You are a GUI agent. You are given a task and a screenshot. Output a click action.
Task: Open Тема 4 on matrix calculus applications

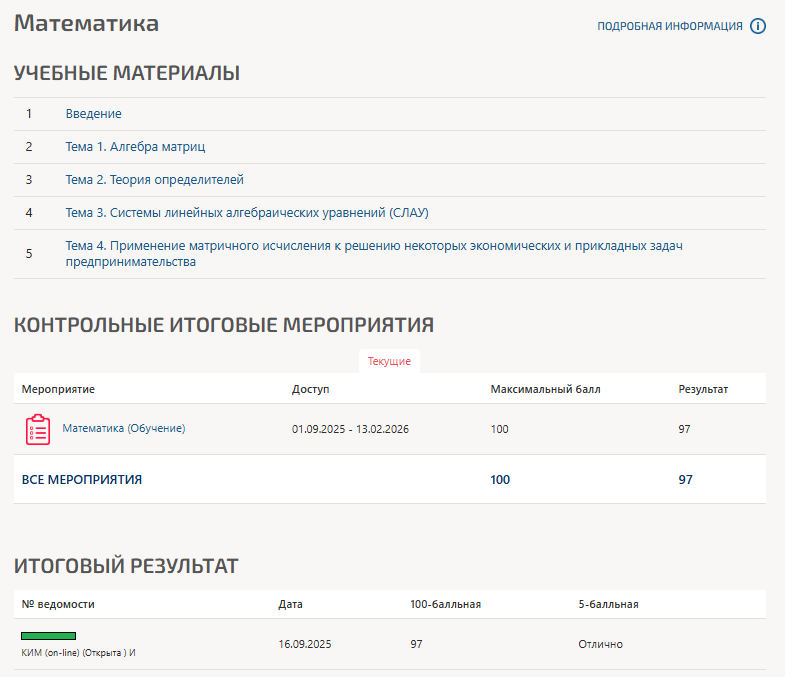pos(374,254)
